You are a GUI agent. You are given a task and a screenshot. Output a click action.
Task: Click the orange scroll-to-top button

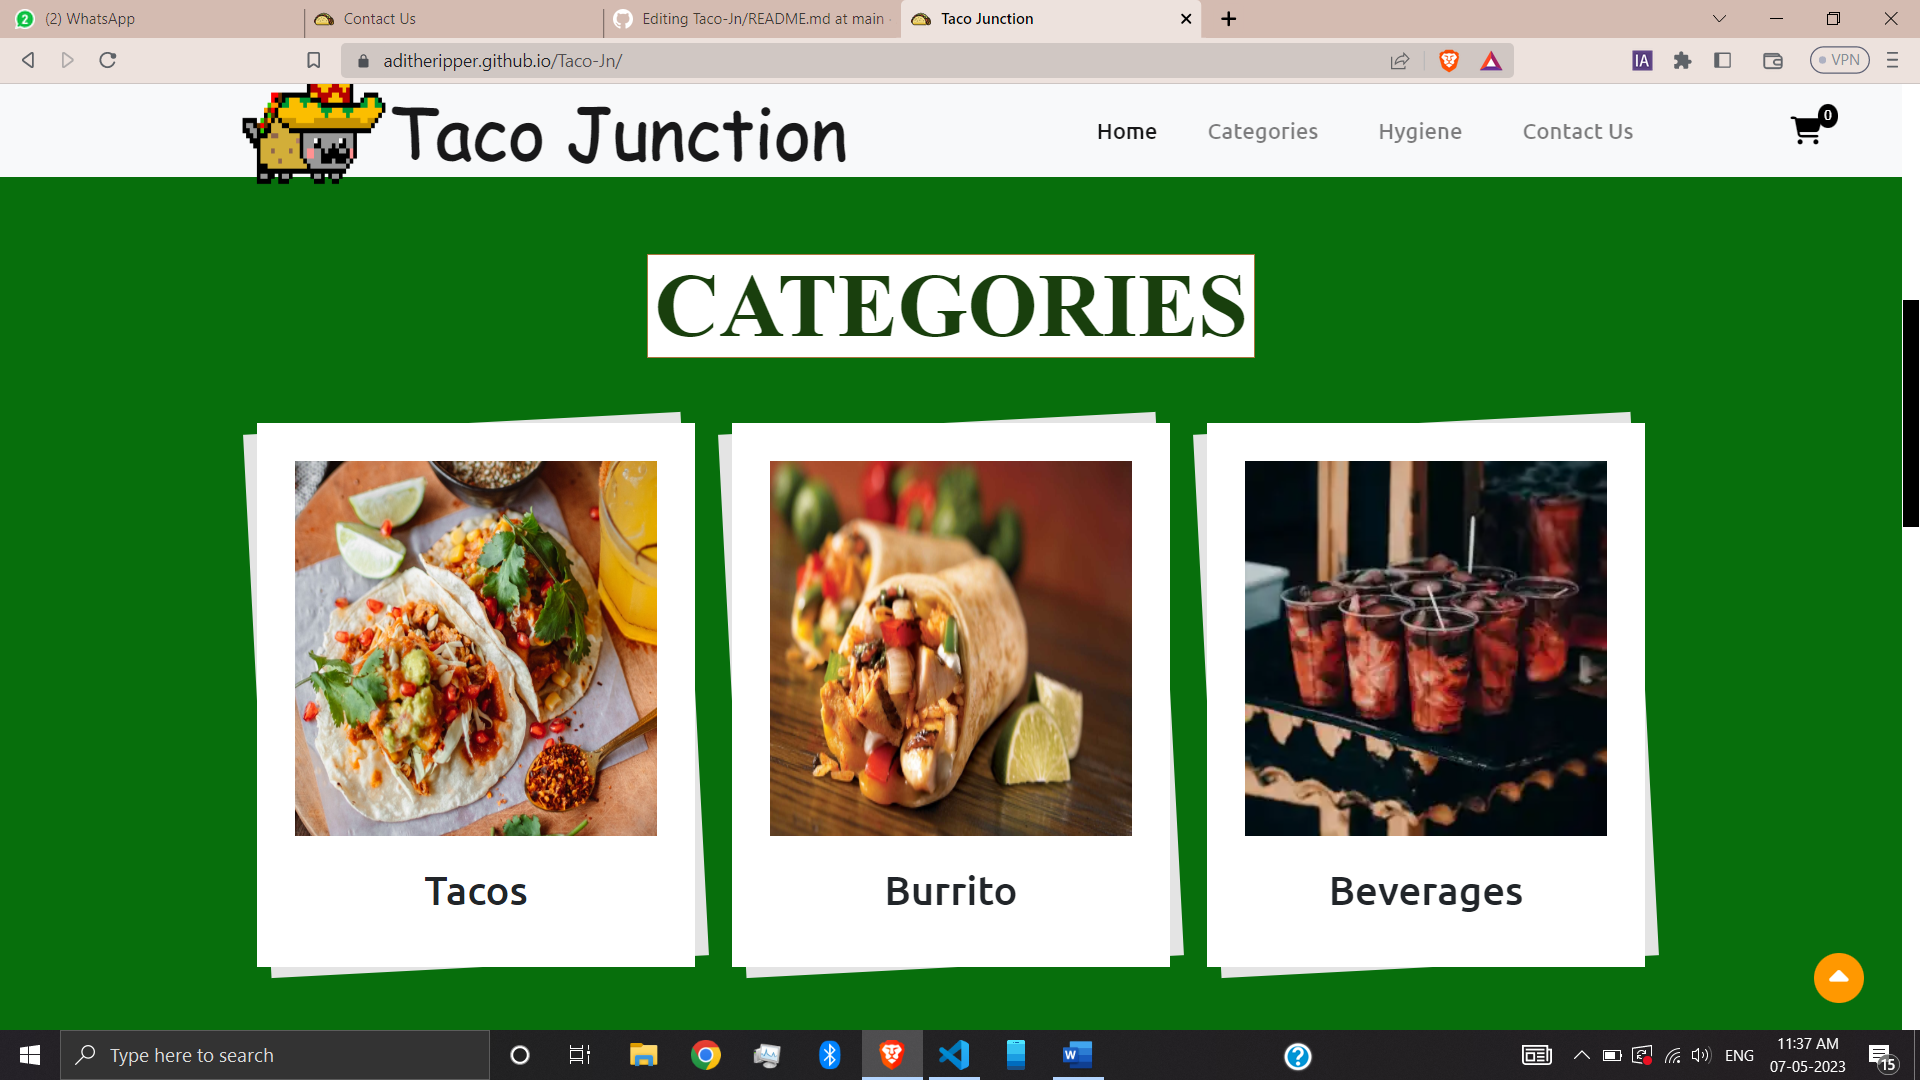click(1839, 978)
